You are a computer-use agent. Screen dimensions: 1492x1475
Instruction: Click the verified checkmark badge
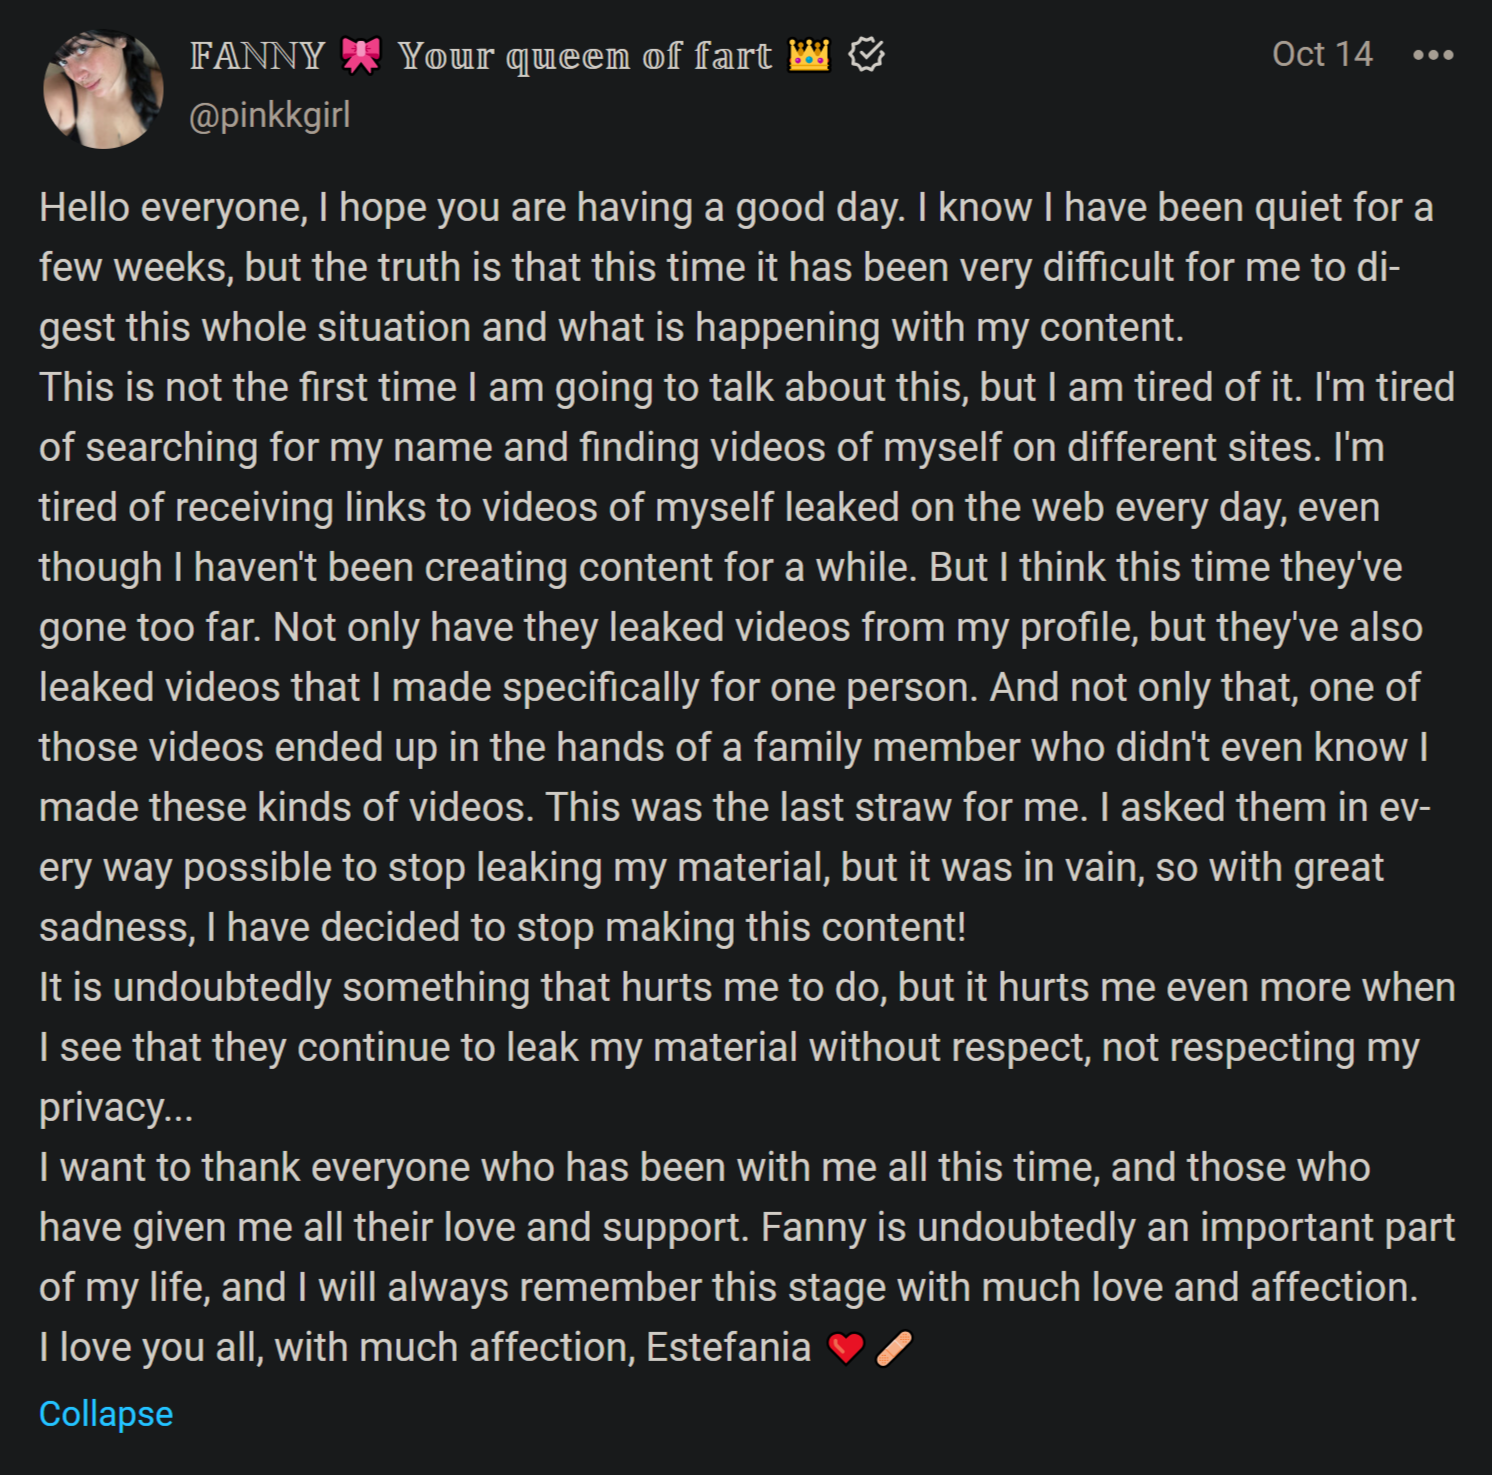click(866, 55)
